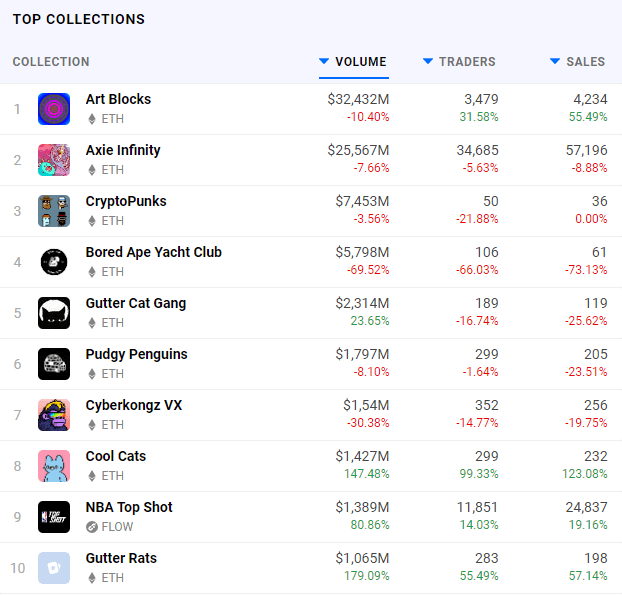Open the Art Blocks collection link

(118, 99)
